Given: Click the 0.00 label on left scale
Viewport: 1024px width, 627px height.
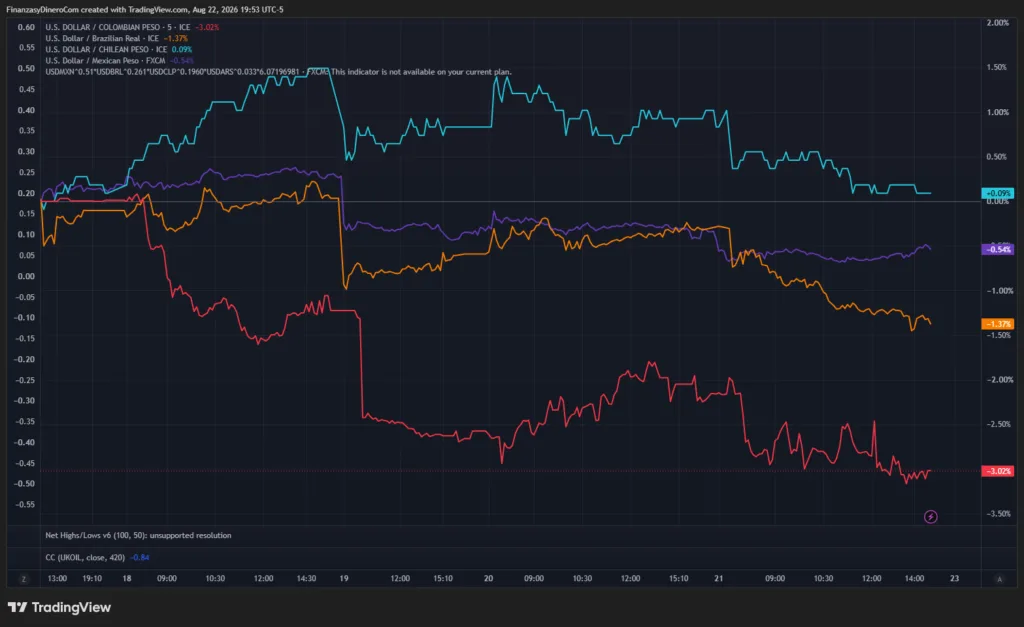Looking at the screenshot, I should tap(26, 276).
